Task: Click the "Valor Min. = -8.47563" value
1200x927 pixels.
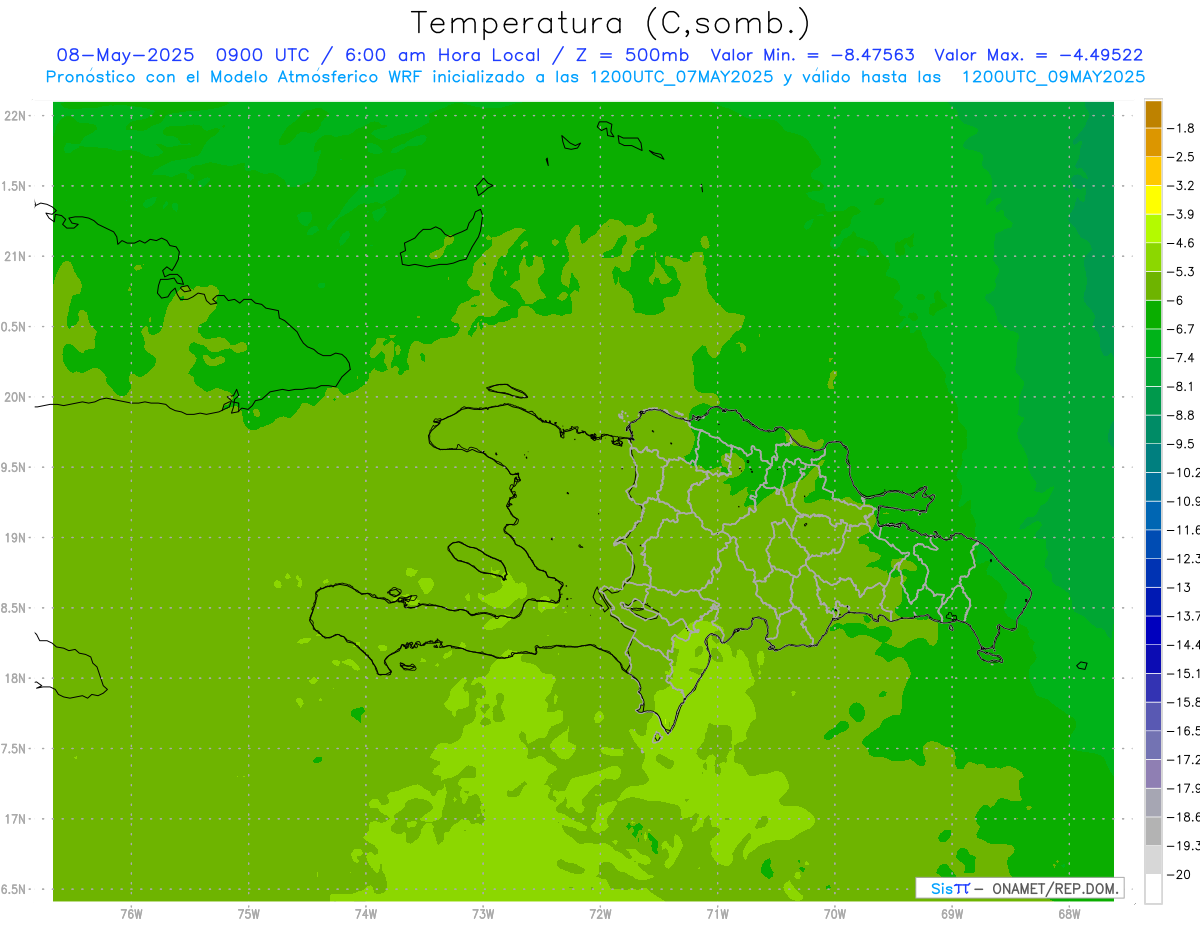Action: coord(815,55)
